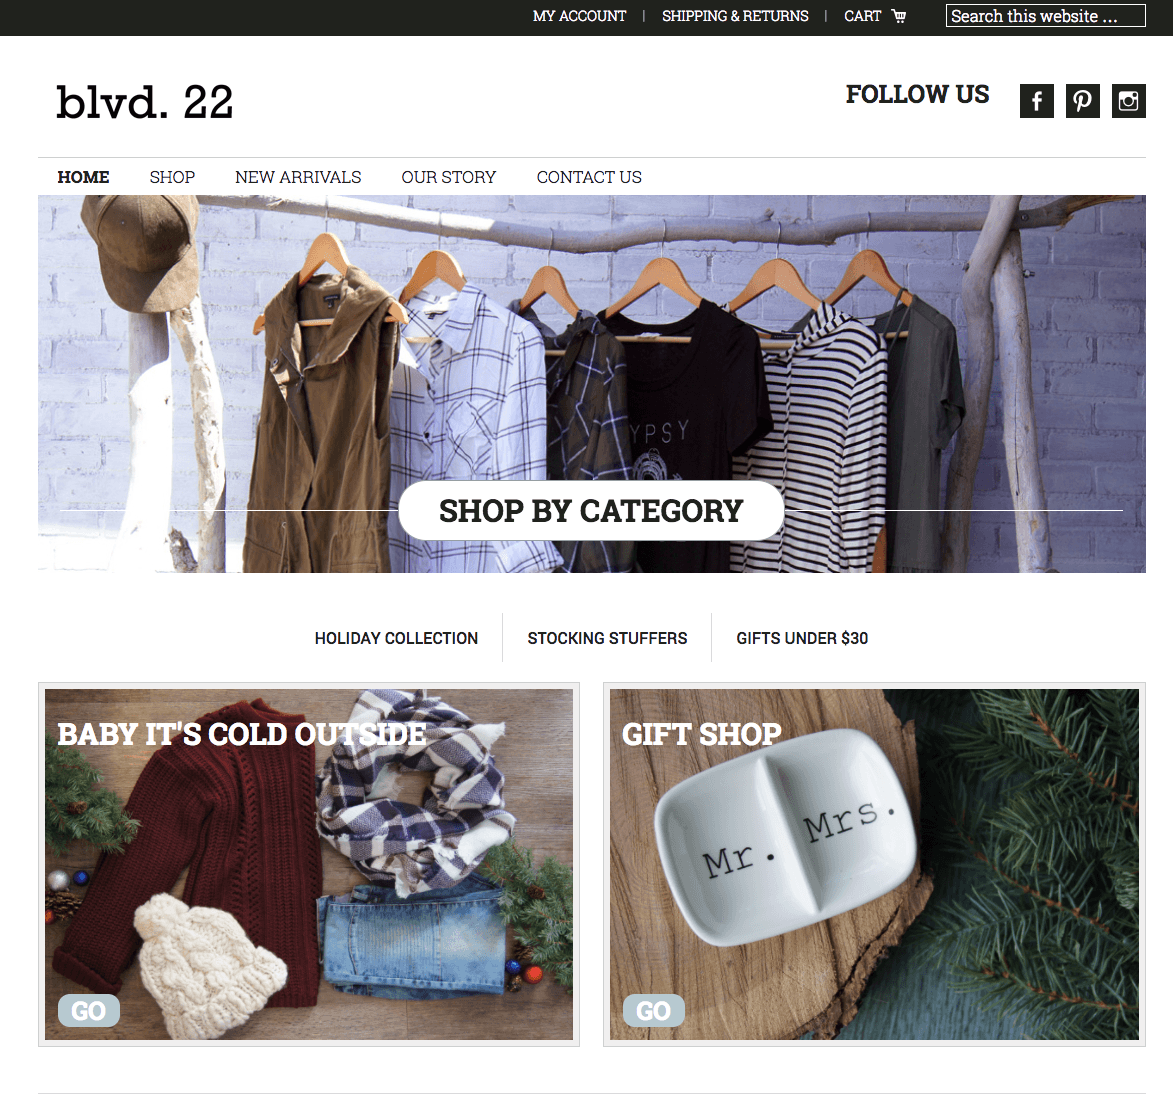The height and width of the screenshot is (1098, 1173).
Task: Open My Account link
Action: [x=579, y=16]
